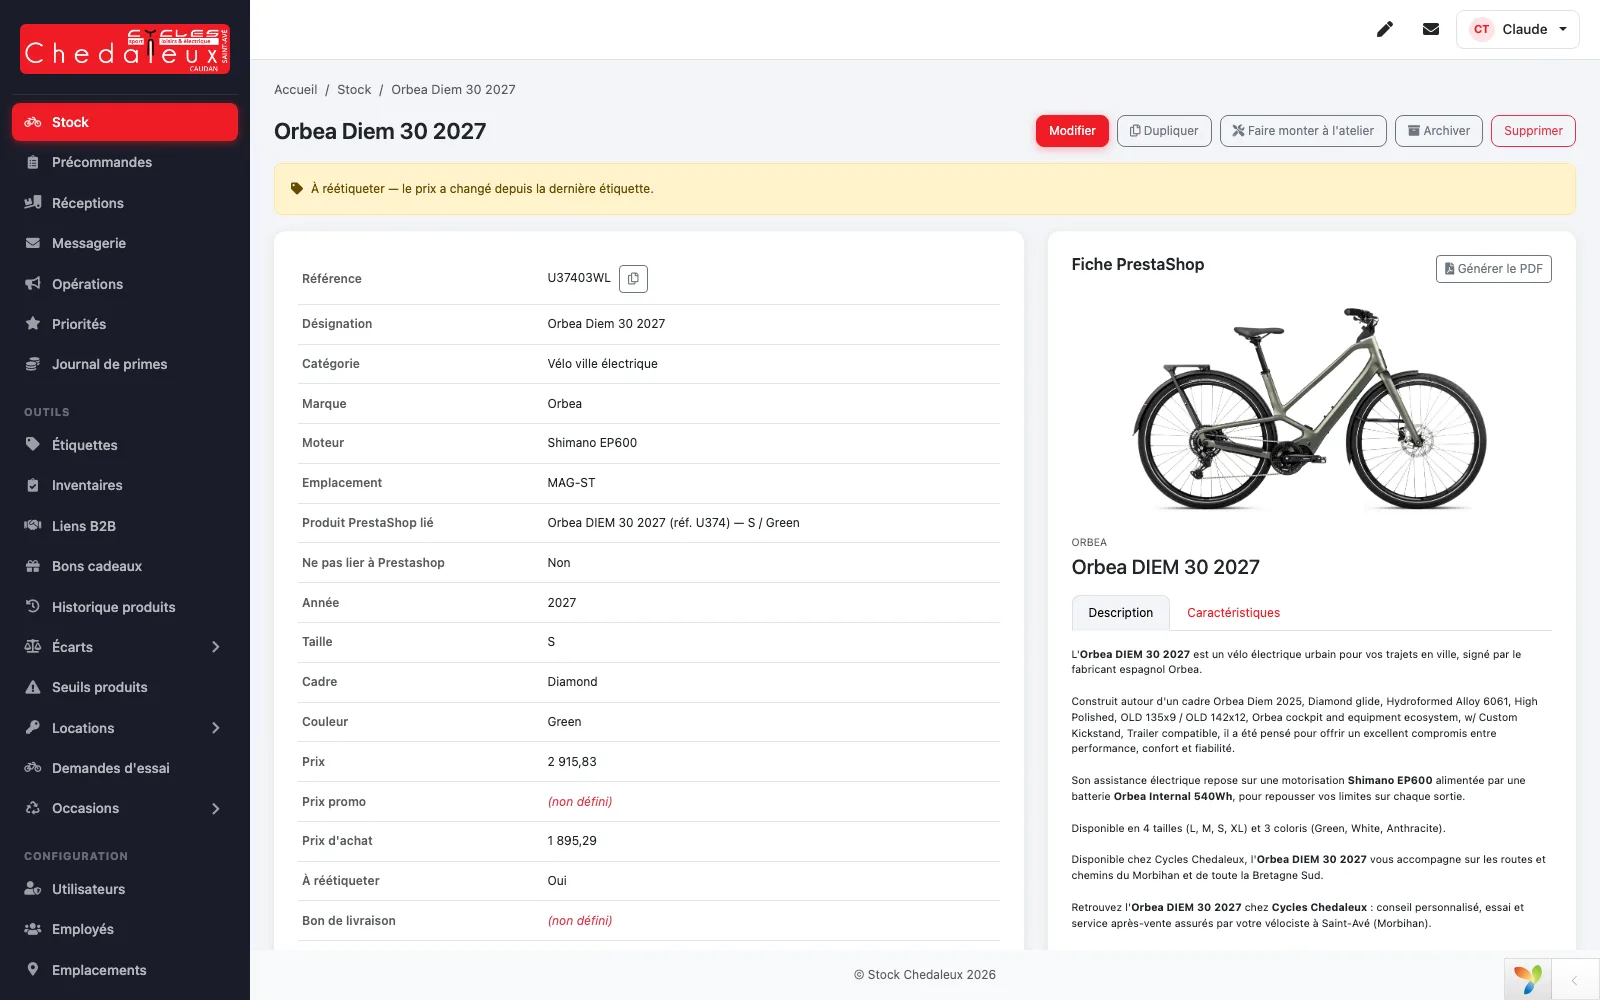Click the Réceptions dolly icon
1600x1000 pixels.
tap(33, 203)
